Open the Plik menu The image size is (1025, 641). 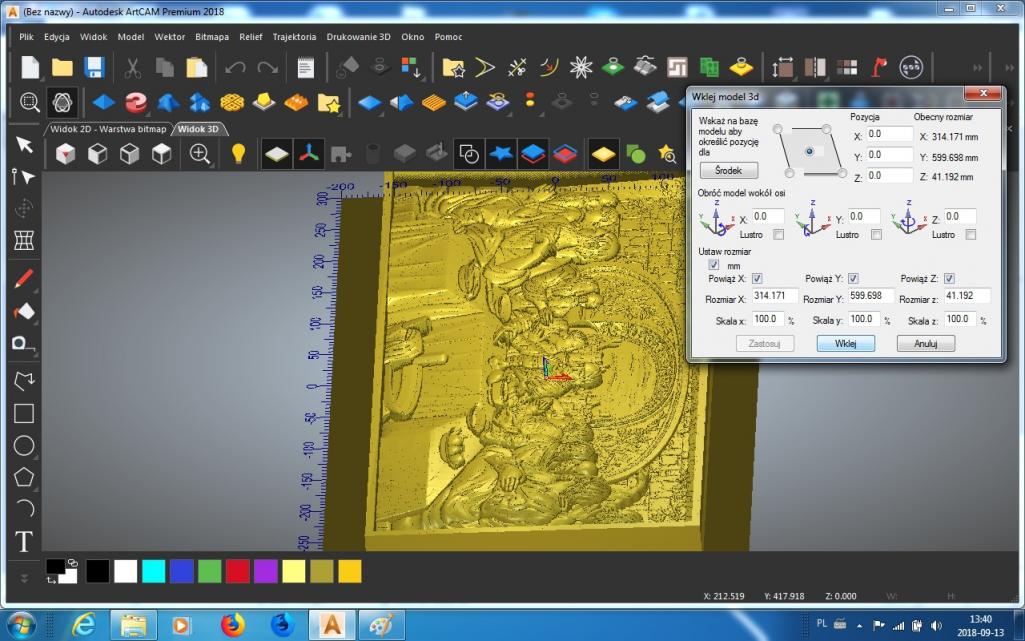pyautogui.click(x=26, y=37)
